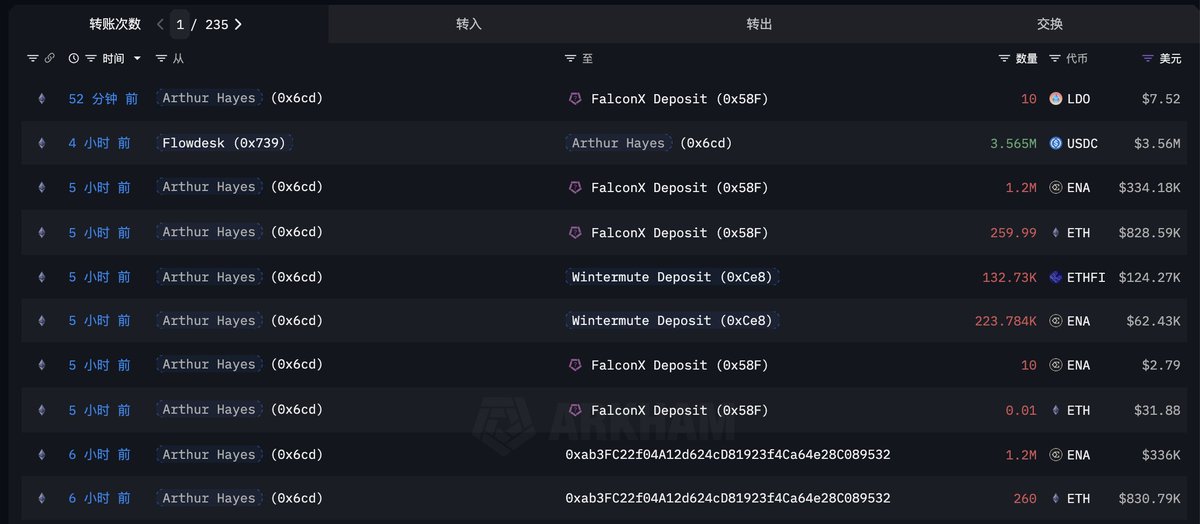The height and width of the screenshot is (524, 1200).
Task: Open the first 0xab3FC22f04A1 address link
Action: pyautogui.click(x=727, y=454)
